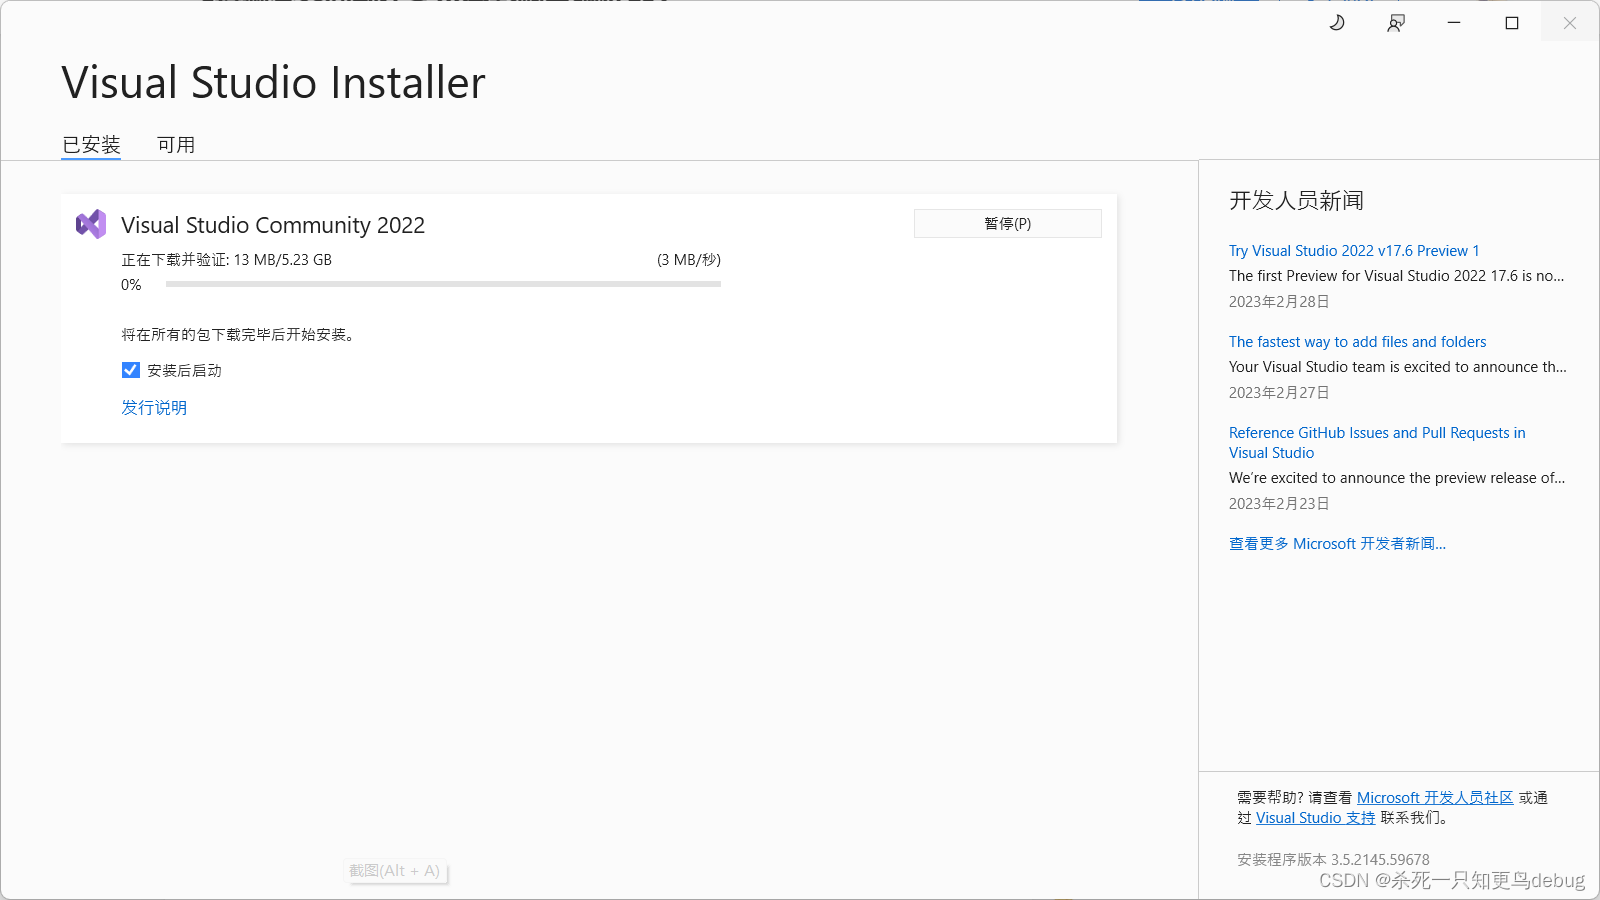Image resolution: width=1600 pixels, height=900 pixels.
Task: Open feedback via the person icon
Action: coord(1396,22)
